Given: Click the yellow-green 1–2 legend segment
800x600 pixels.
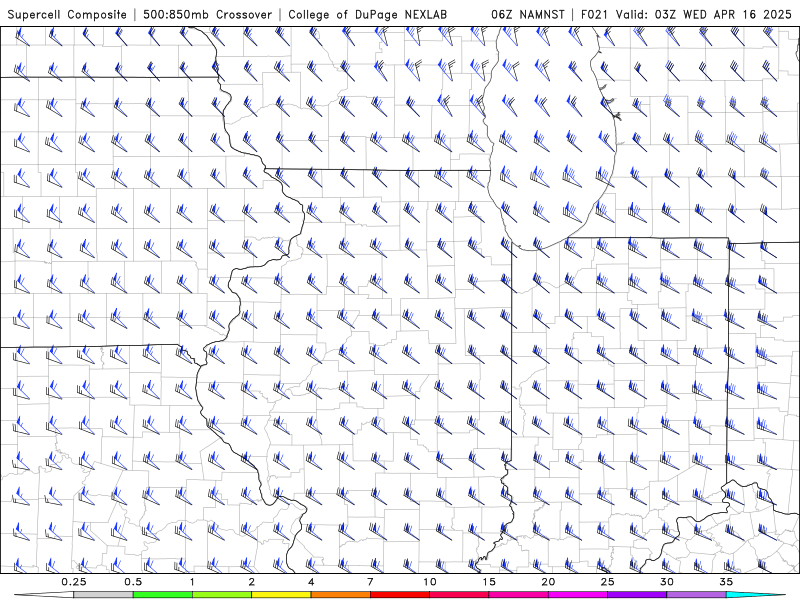Looking at the screenshot, I should (x=222, y=595).
